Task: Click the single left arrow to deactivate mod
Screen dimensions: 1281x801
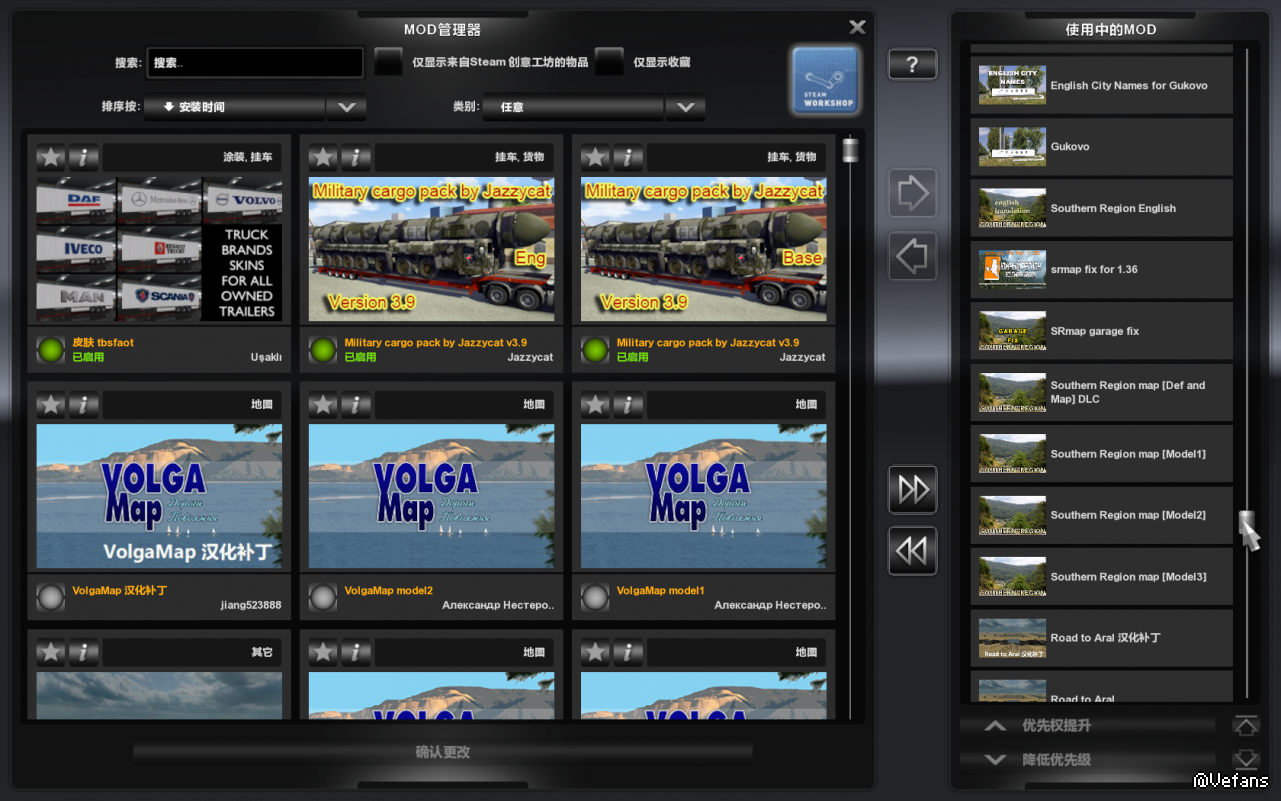Action: (x=912, y=257)
